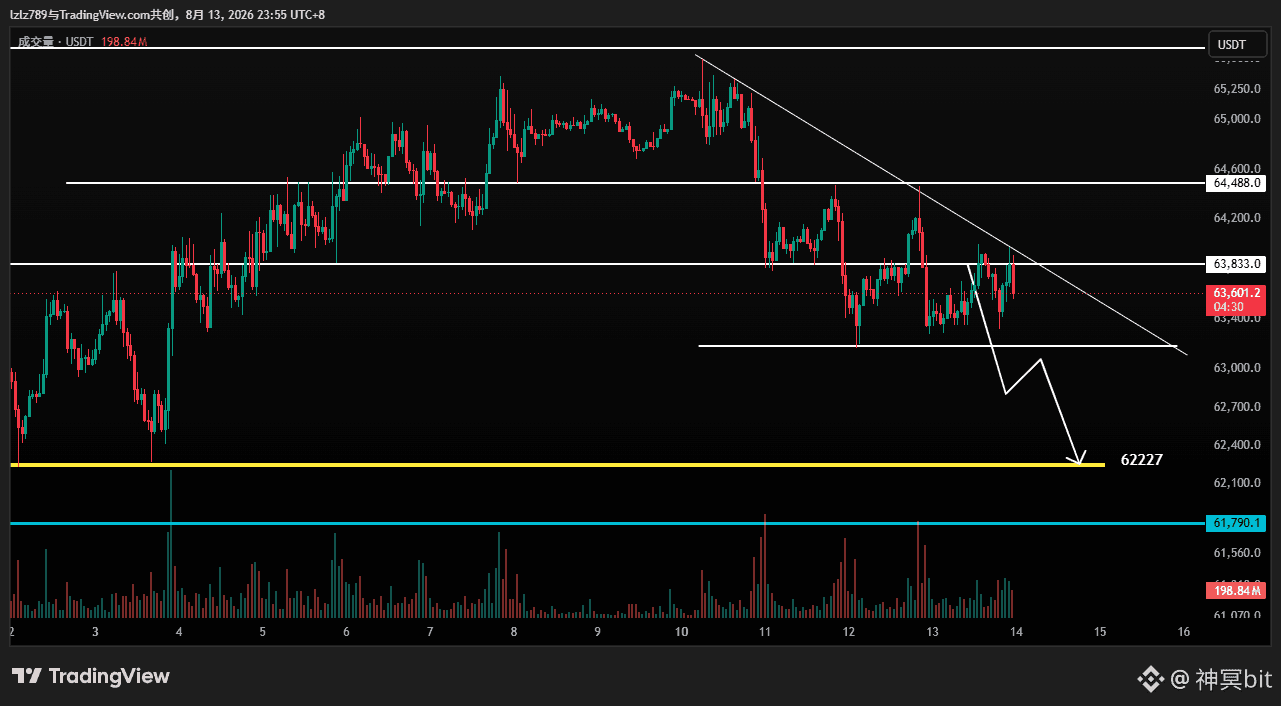Select the yellow horizontal support line
The width and height of the screenshot is (1281, 706).
[x=558, y=465]
